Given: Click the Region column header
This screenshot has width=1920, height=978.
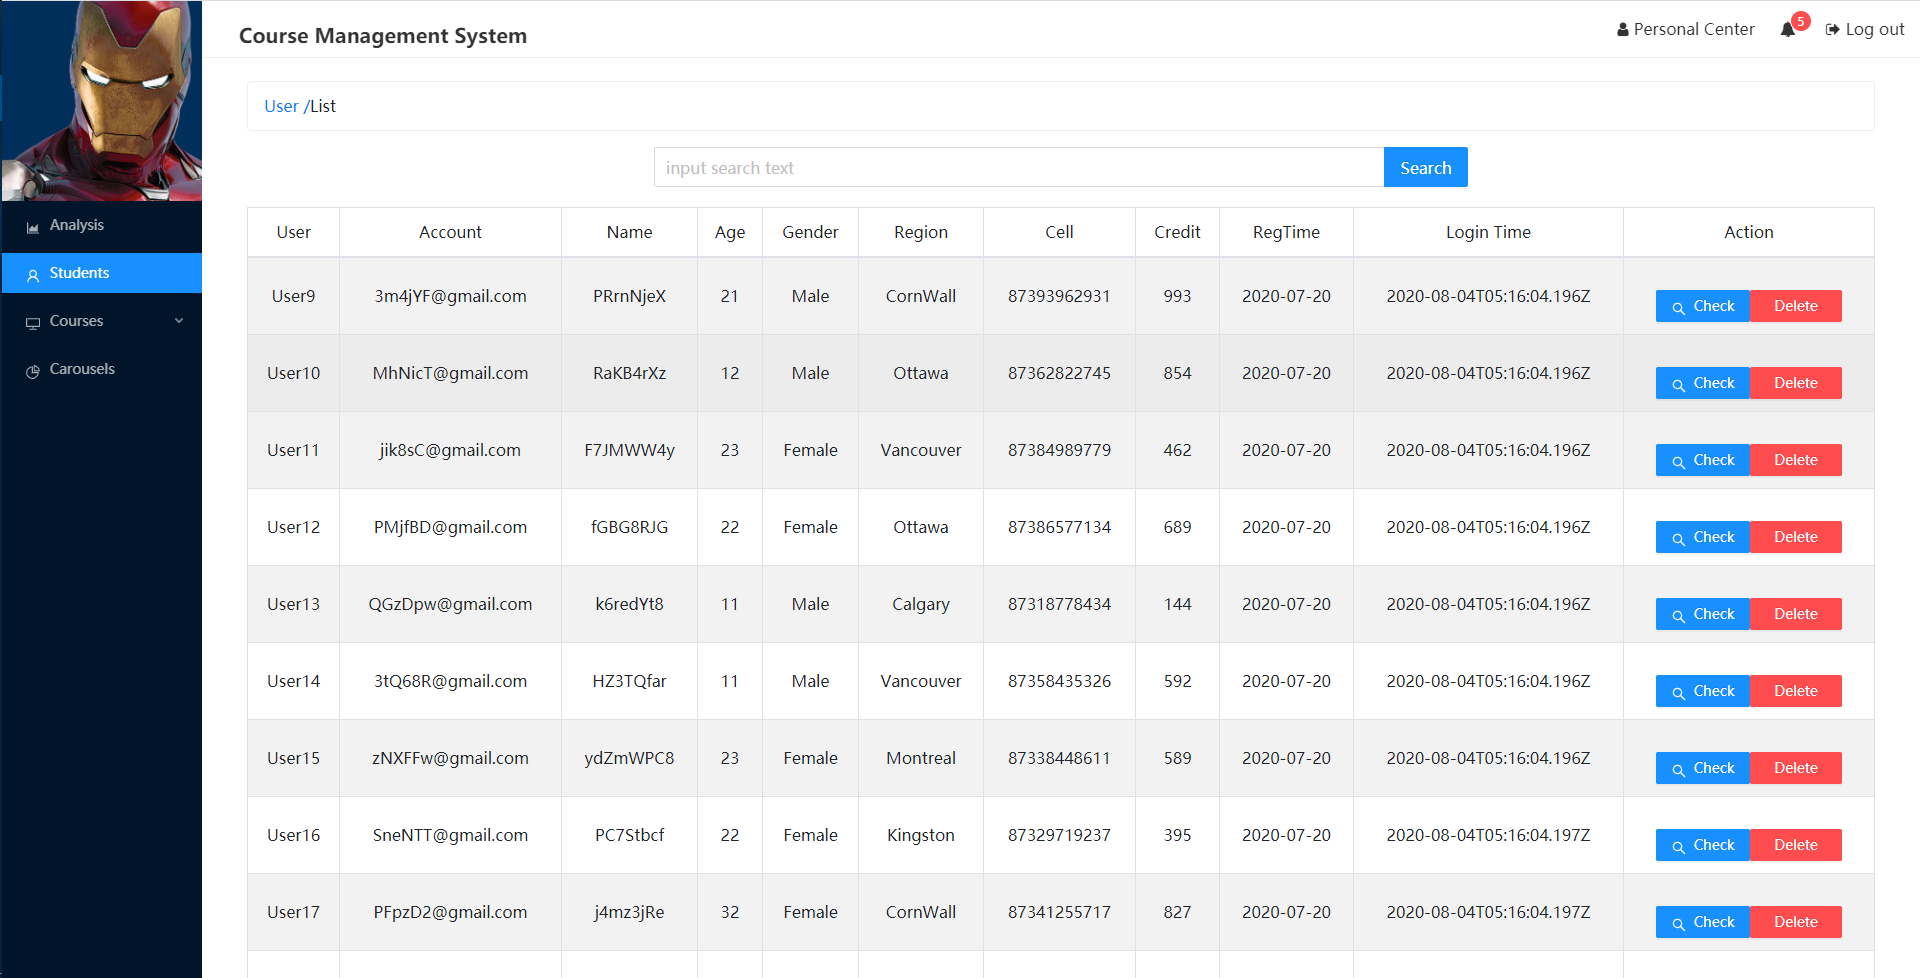Looking at the screenshot, I should click(x=920, y=232).
